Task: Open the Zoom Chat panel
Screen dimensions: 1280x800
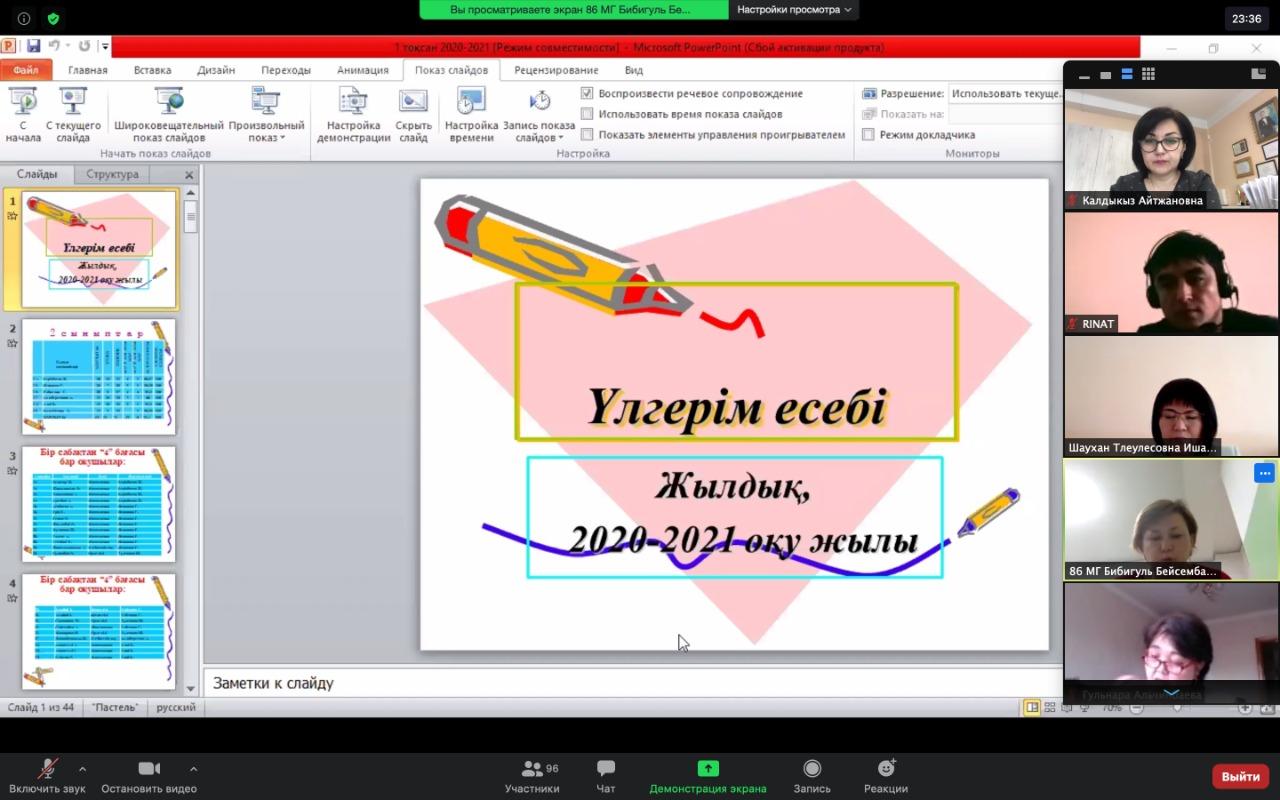Action: coord(606,776)
